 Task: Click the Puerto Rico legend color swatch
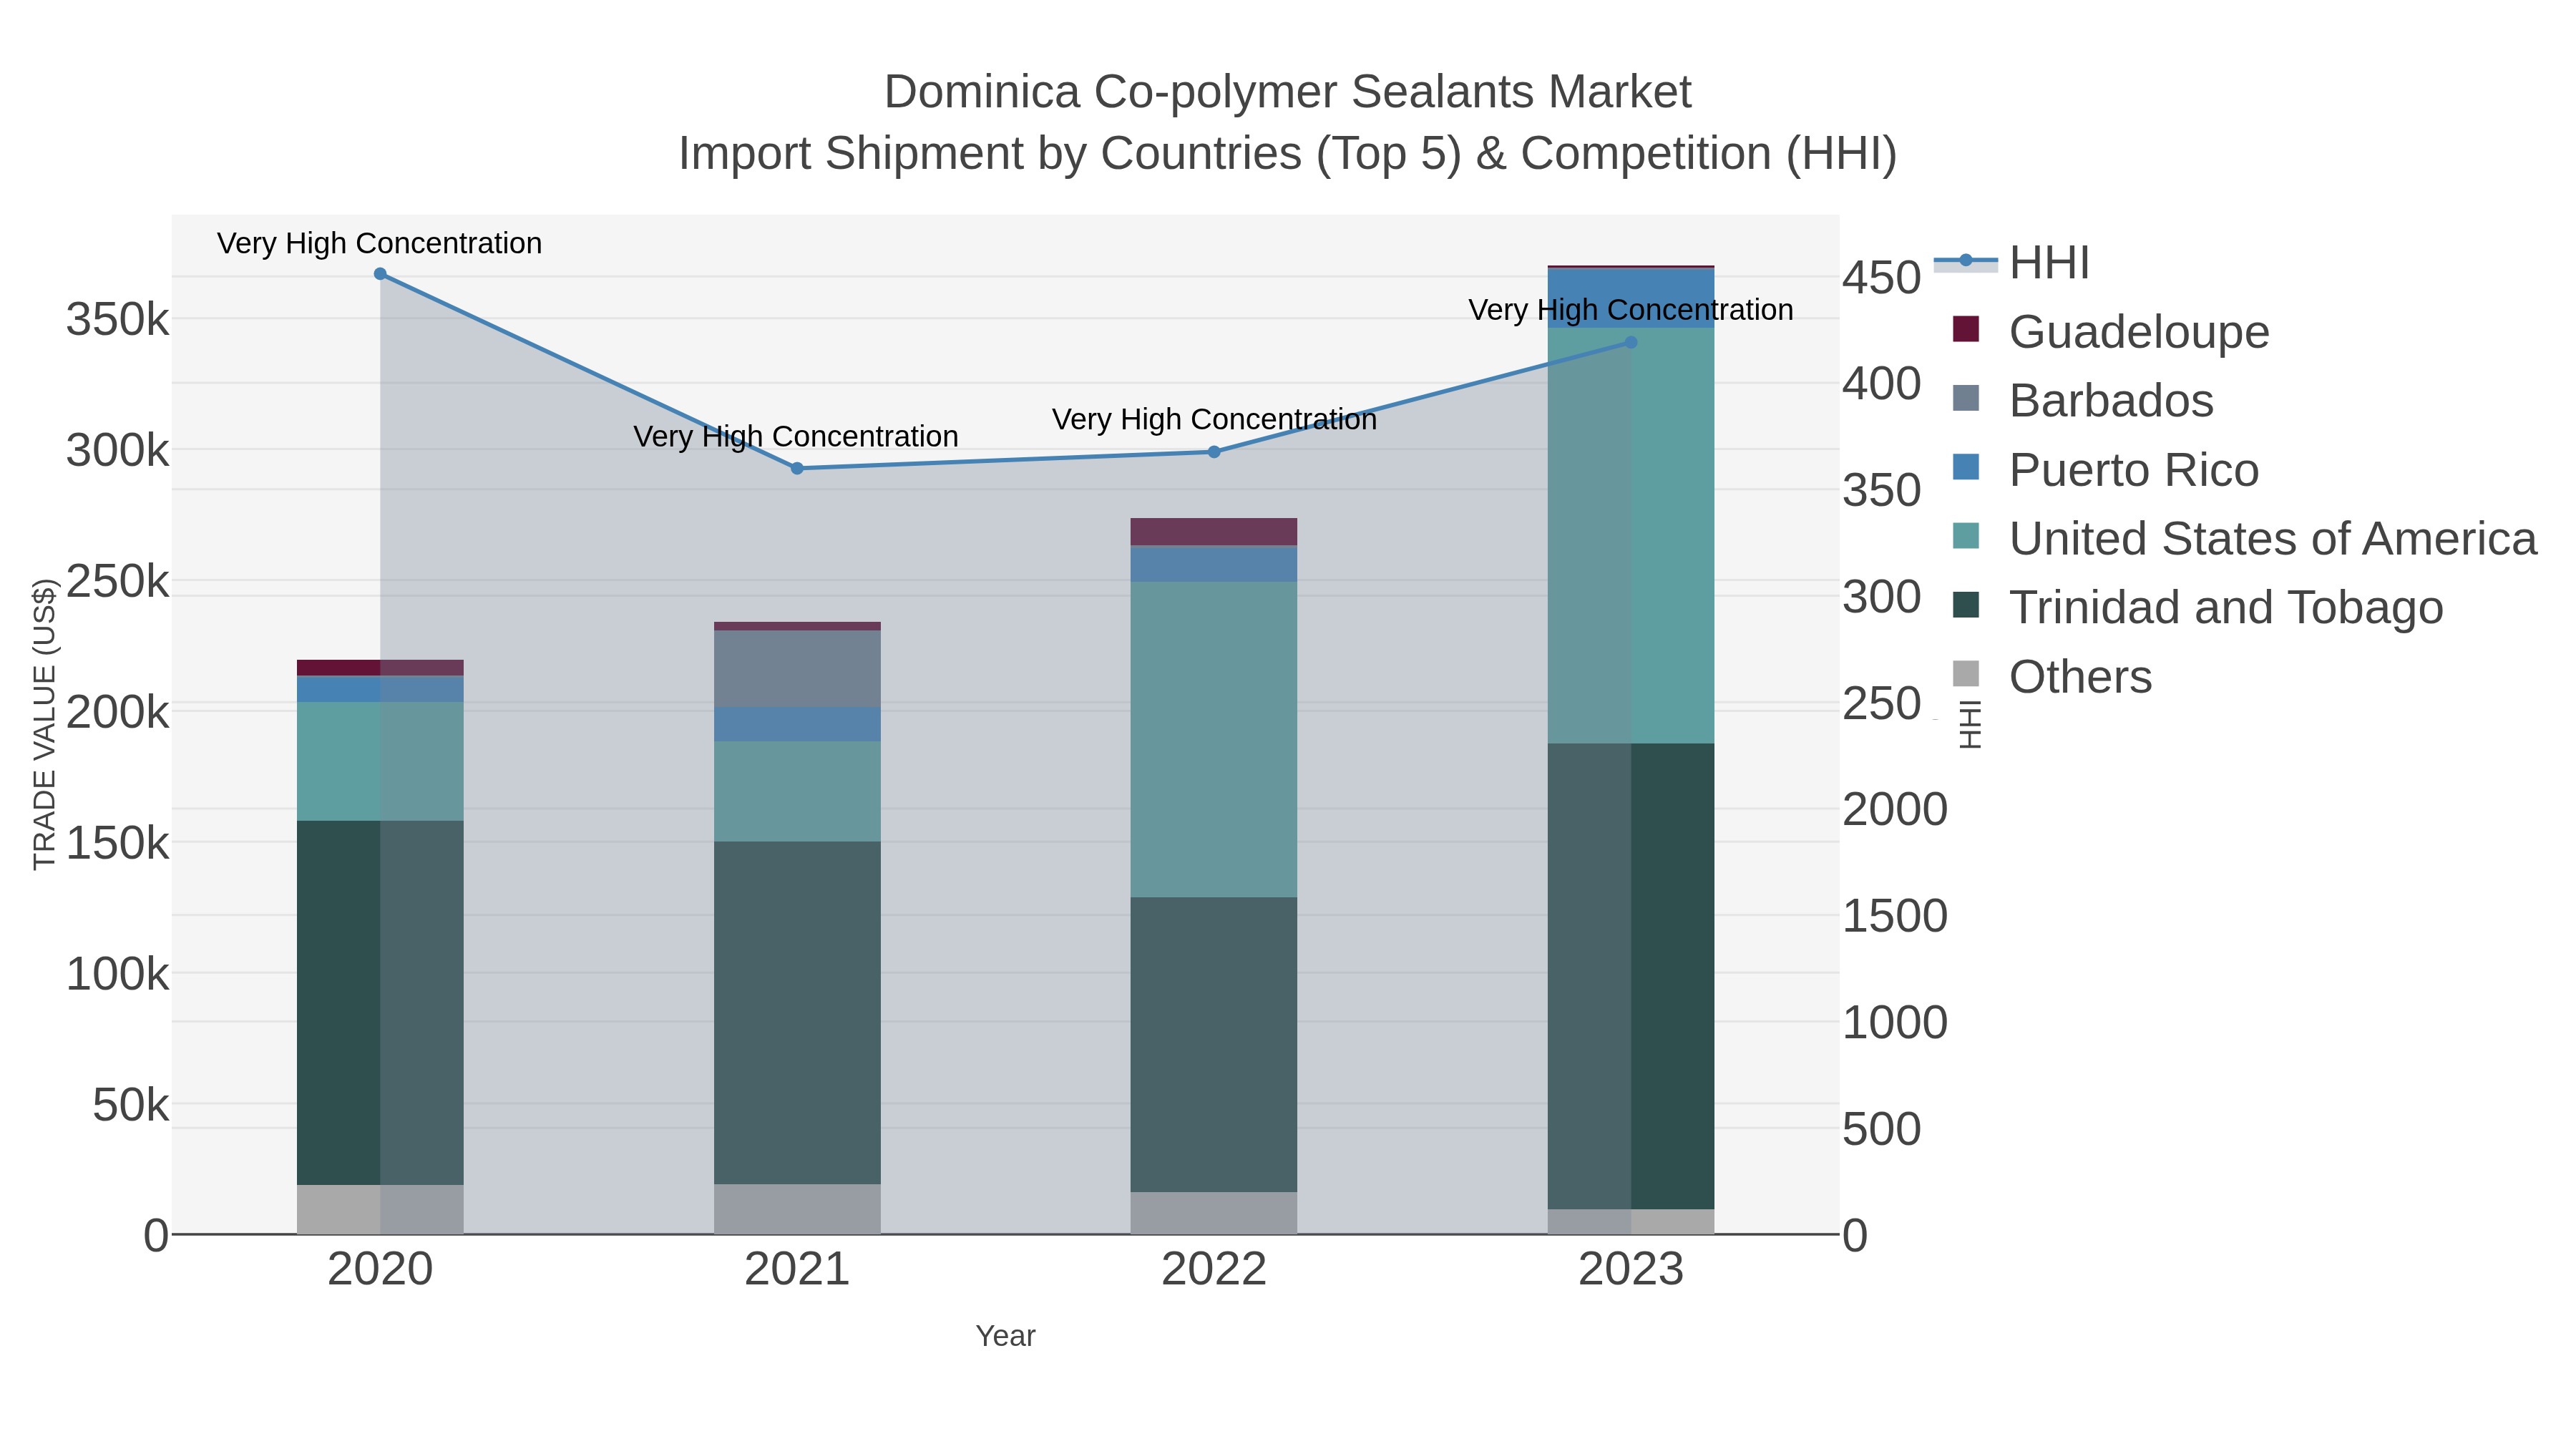[1966, 467]
